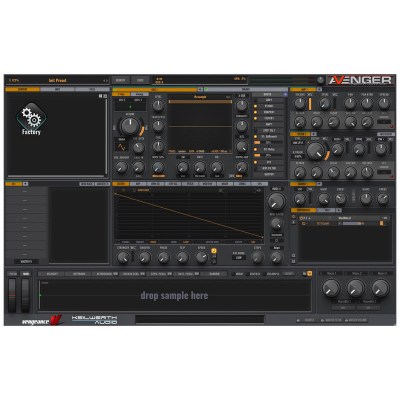Click the black info display in the footer

(x=200, y=319)
